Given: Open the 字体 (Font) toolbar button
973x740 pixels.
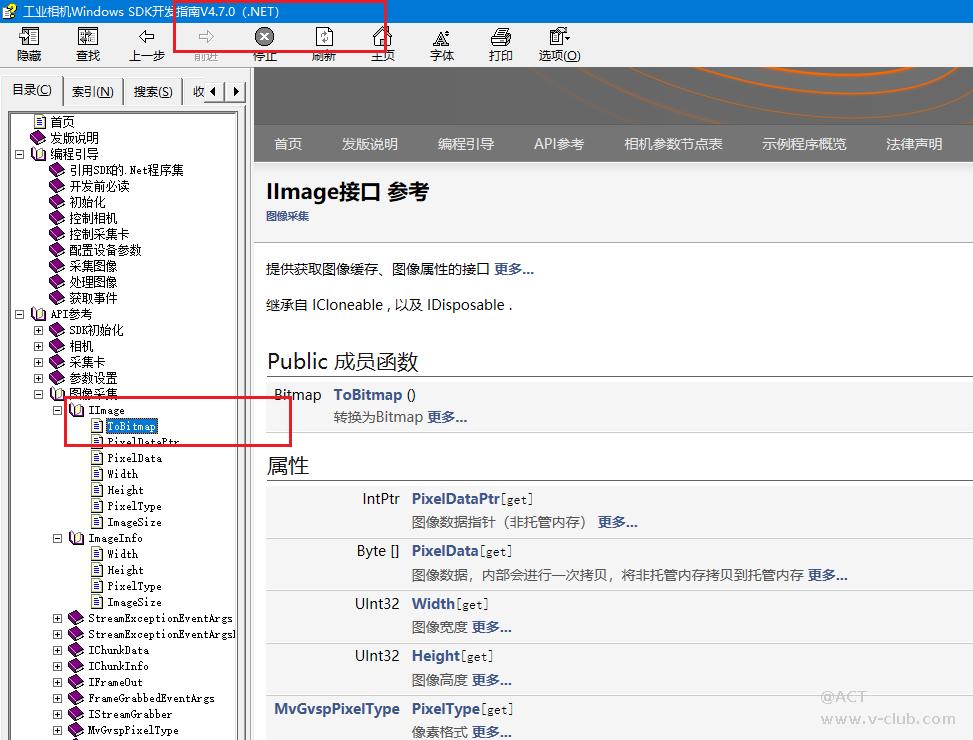Looking at the screenshot, I should coord(441,44).
